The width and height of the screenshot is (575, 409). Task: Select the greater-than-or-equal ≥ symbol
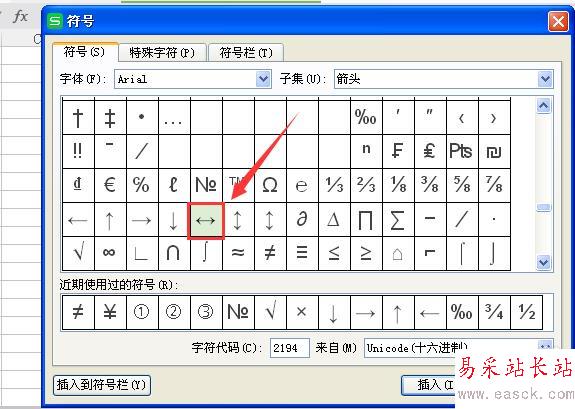tap(366, 253)
